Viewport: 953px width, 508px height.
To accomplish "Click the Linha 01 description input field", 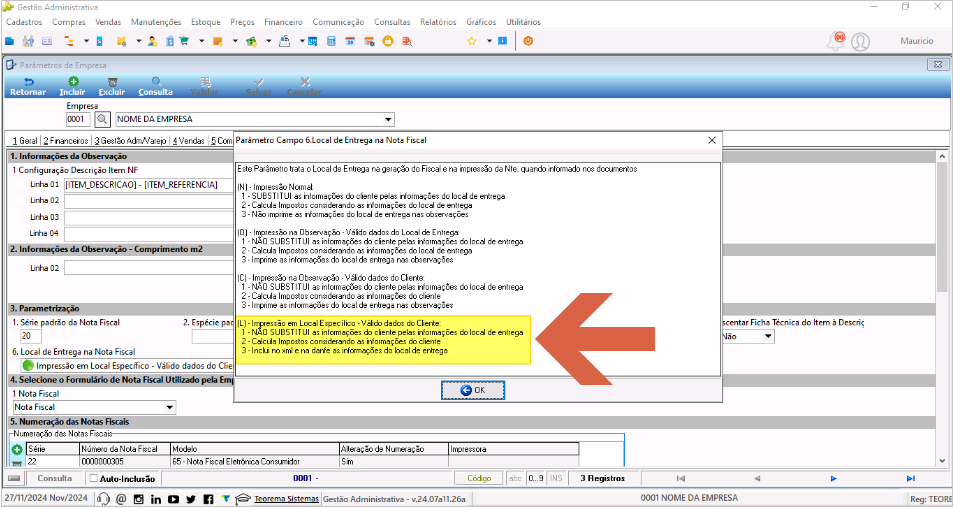I will click(x=149, y=184).
